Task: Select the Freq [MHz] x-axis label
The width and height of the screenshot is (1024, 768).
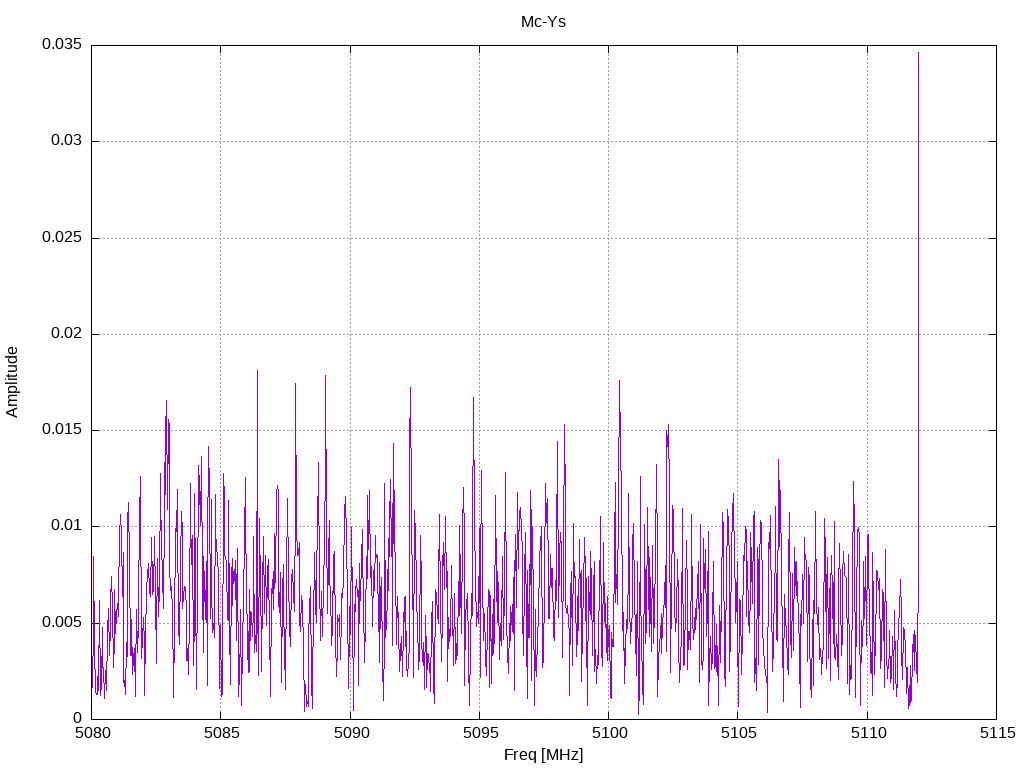Action: click(543, 755)
